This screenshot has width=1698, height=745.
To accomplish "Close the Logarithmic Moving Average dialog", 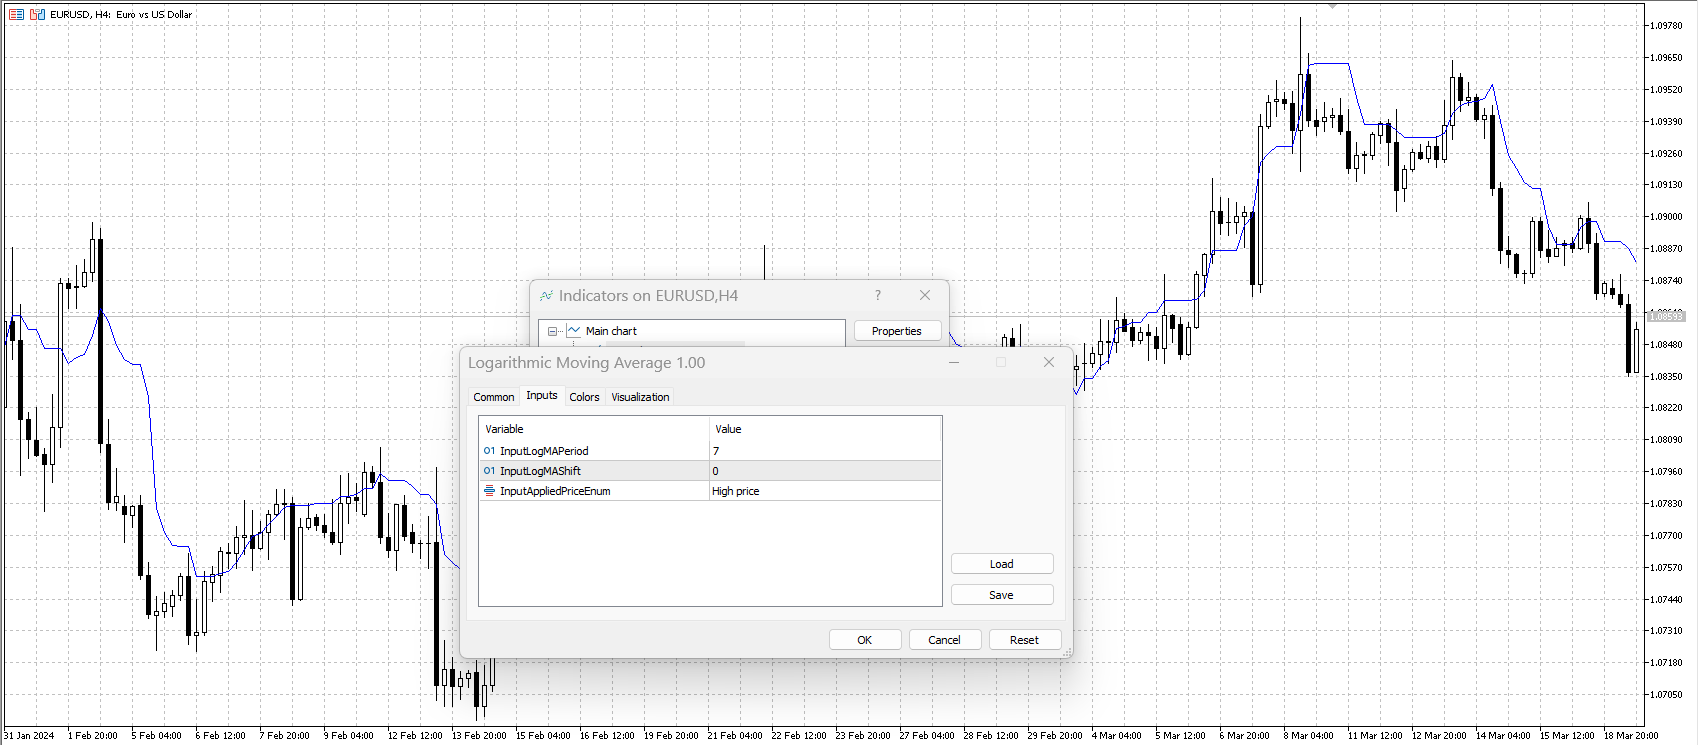I will coord(1049,362).
